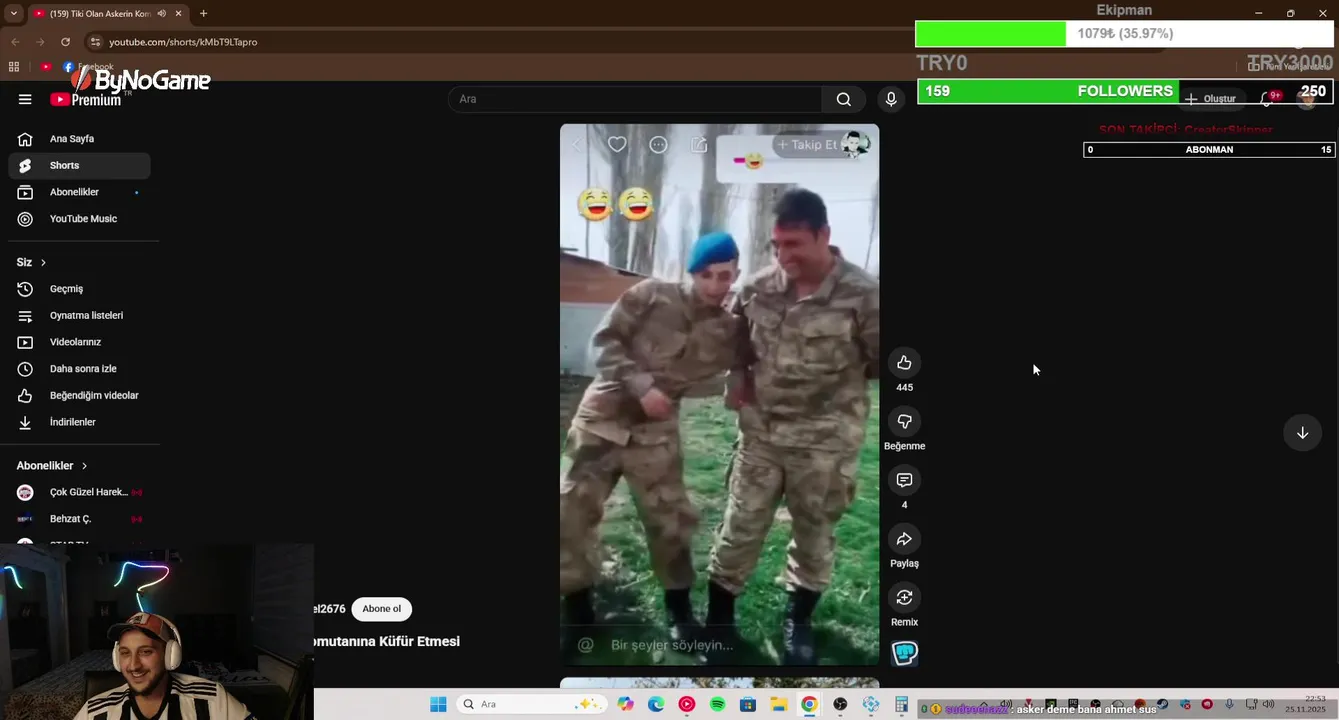Image resolution: width=1339 pixels, height=720 pixels.
Task: Like the Short with thumbs up
Action: 904,363
